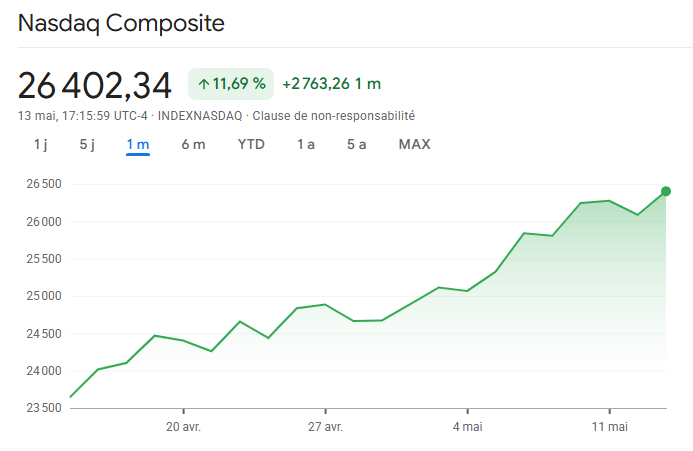Select the 1 m time range tab

[138, 145]
